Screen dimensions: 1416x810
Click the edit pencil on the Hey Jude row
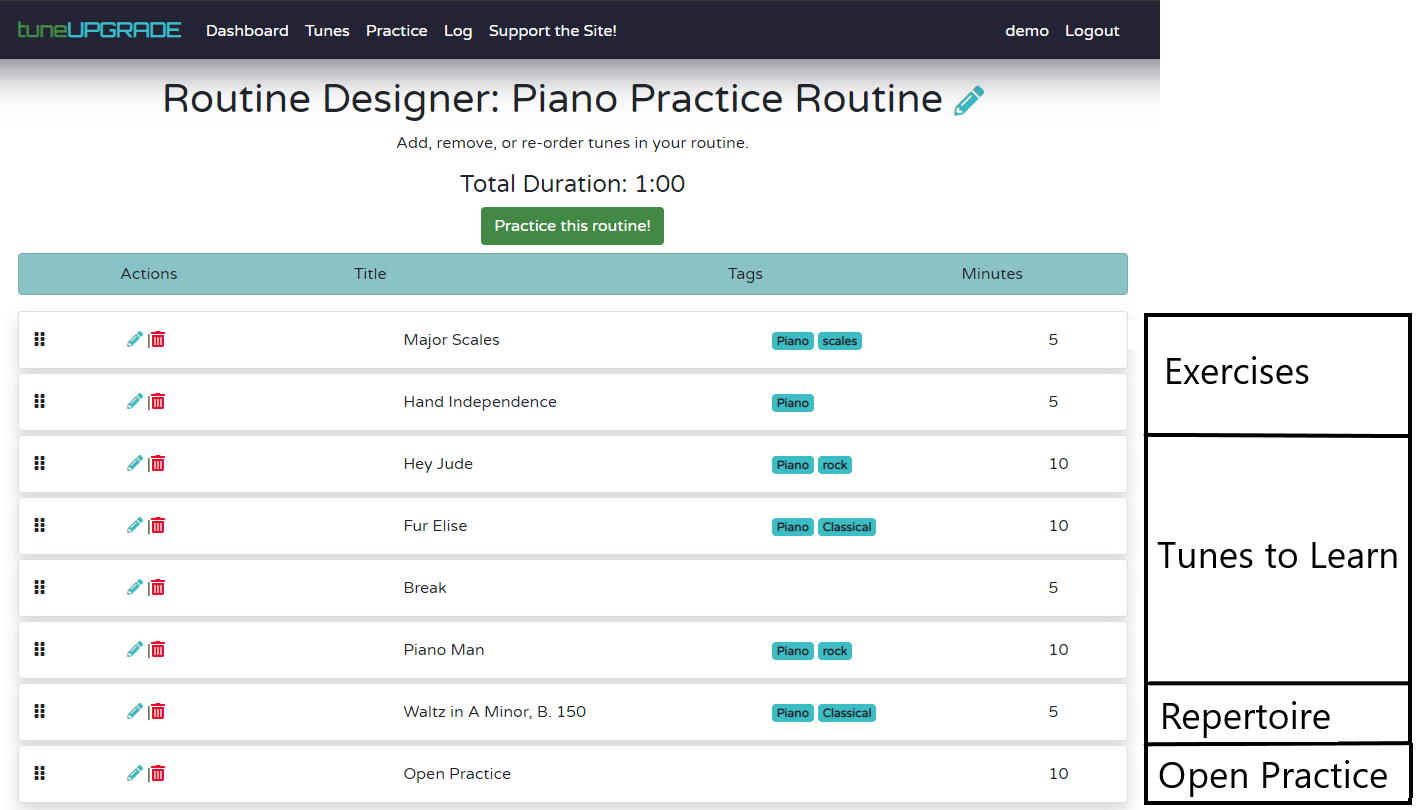click(x=135, y=463)
